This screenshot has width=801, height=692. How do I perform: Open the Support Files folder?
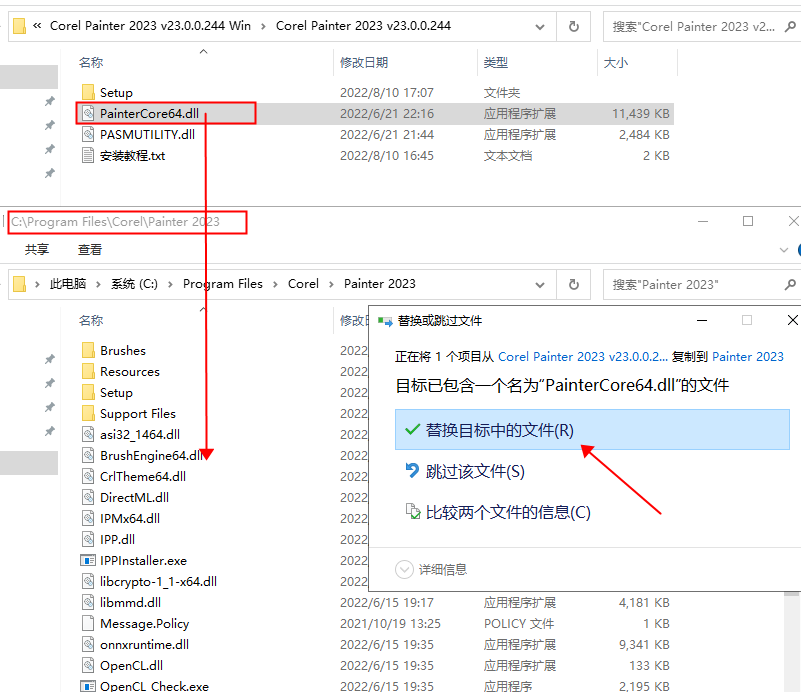pos(137,413)
